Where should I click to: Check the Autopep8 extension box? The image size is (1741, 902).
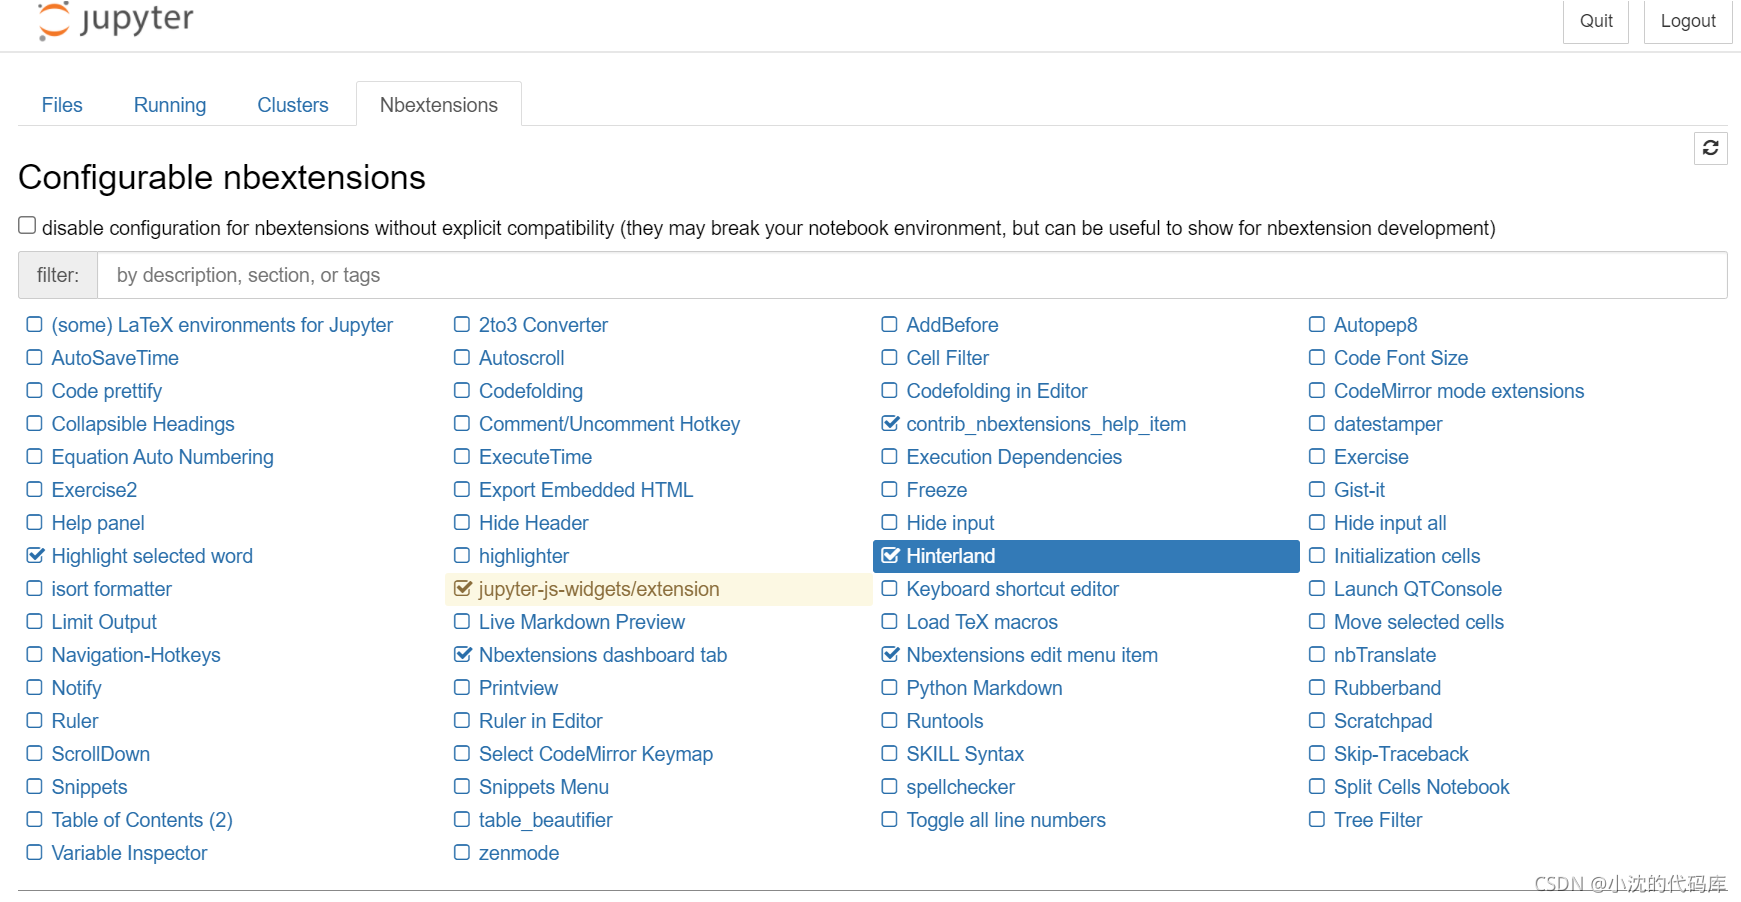(1317, 325)
